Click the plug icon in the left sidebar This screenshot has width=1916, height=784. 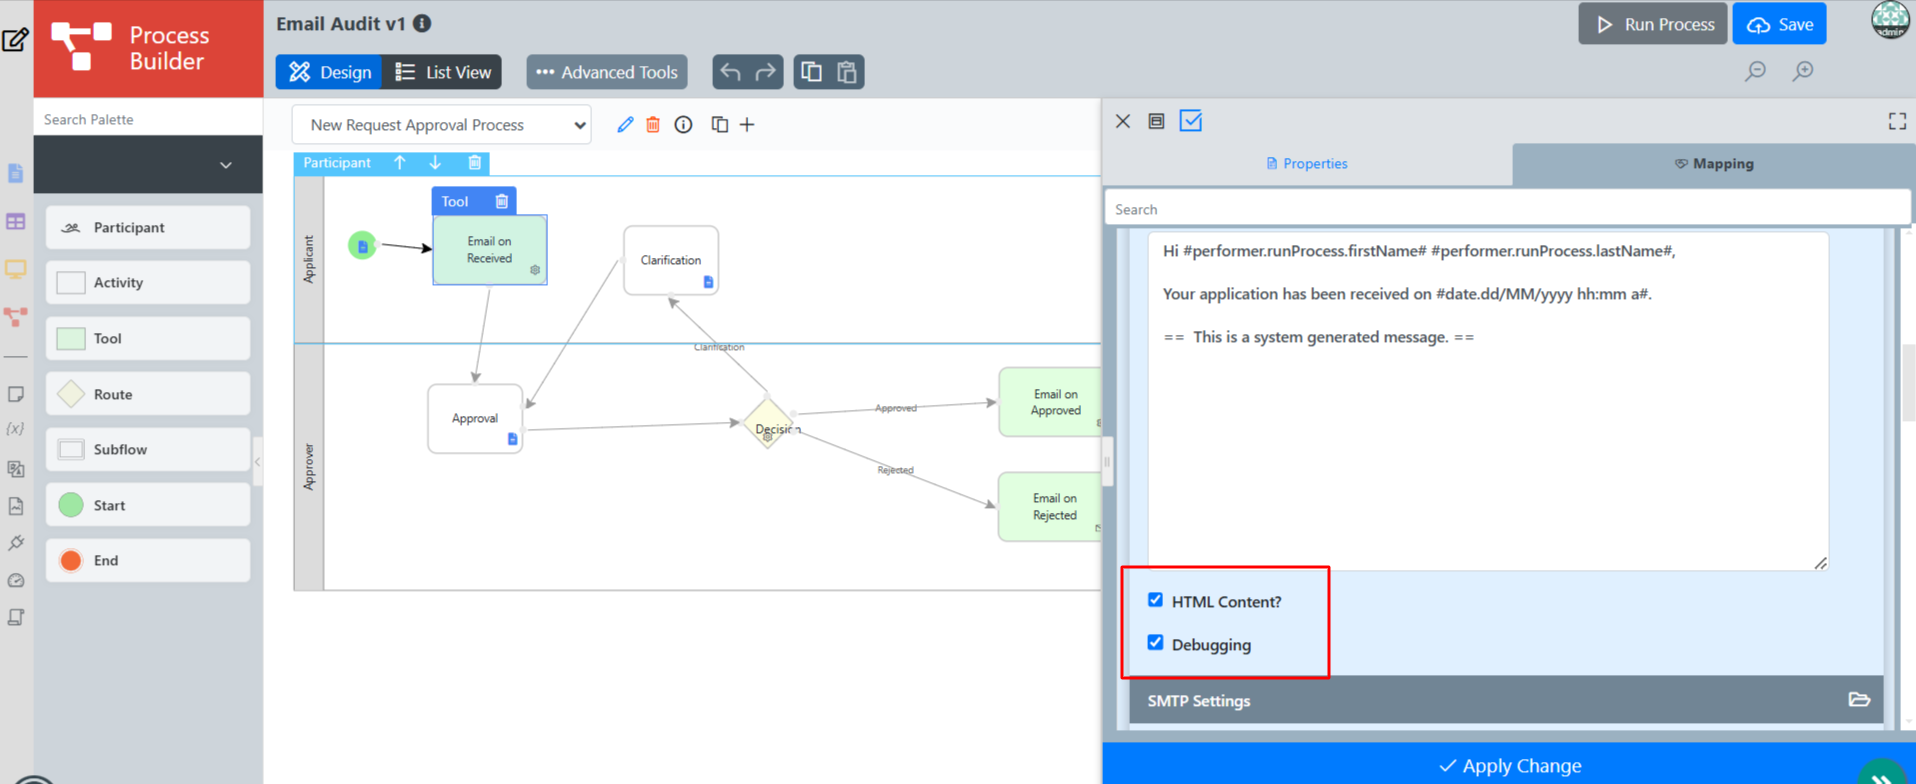(15, 543)
